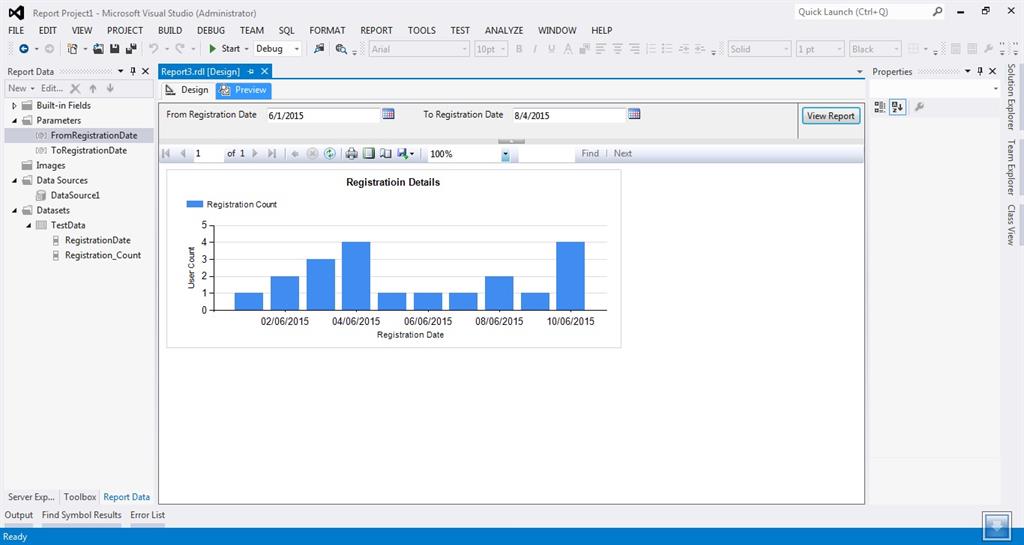1024x545 pixels.
Task: Switch to the Design tab
Action: point(187,90)
